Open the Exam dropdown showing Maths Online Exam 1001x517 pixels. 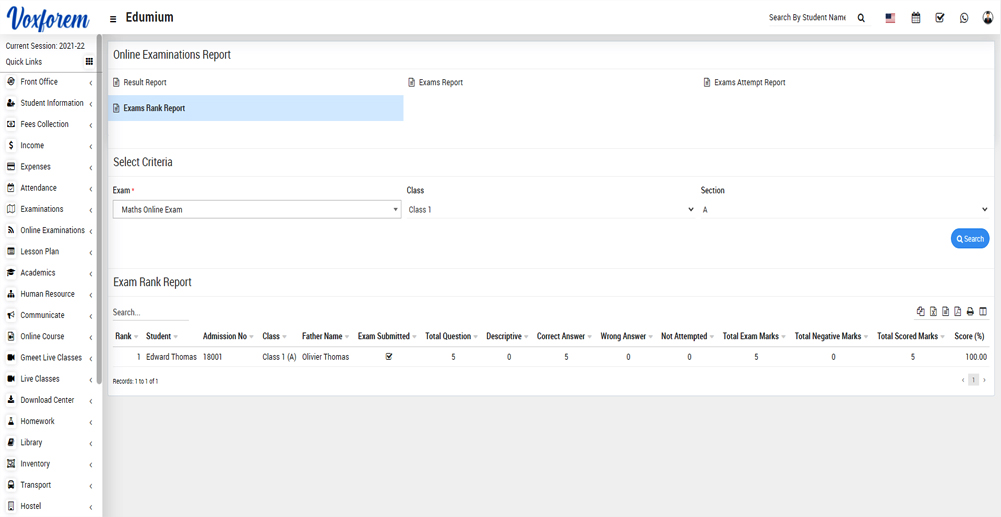(x=256, y=210)
